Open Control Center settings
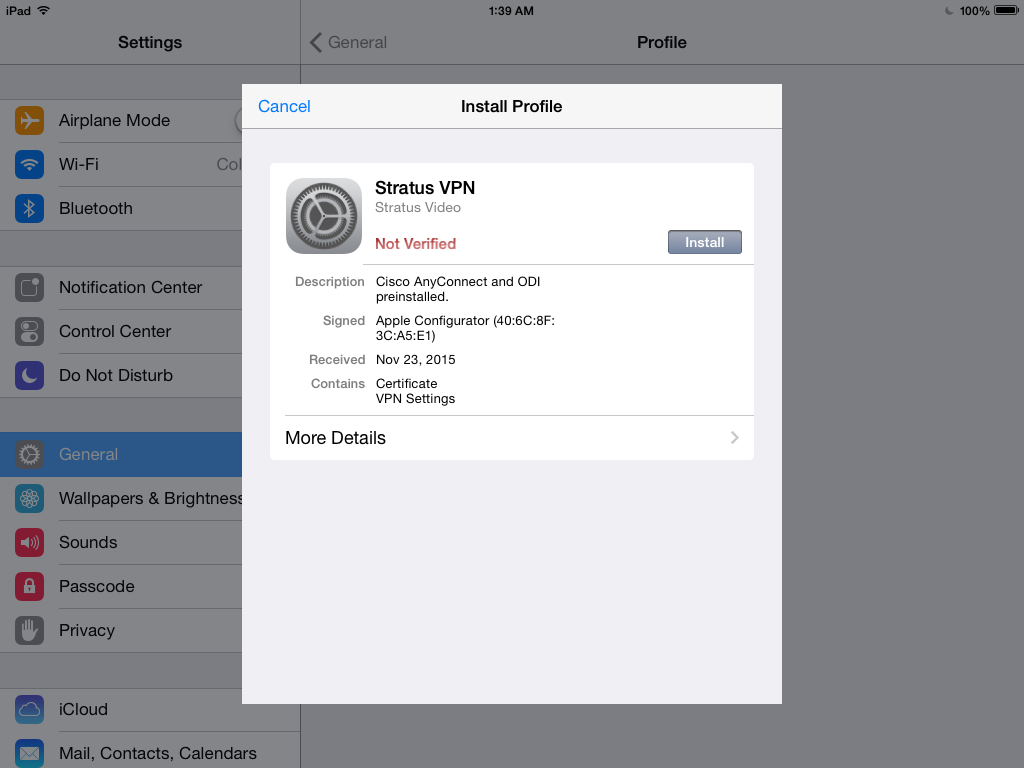This screenshot has height=768, width=1024. (x=121, y=332)
